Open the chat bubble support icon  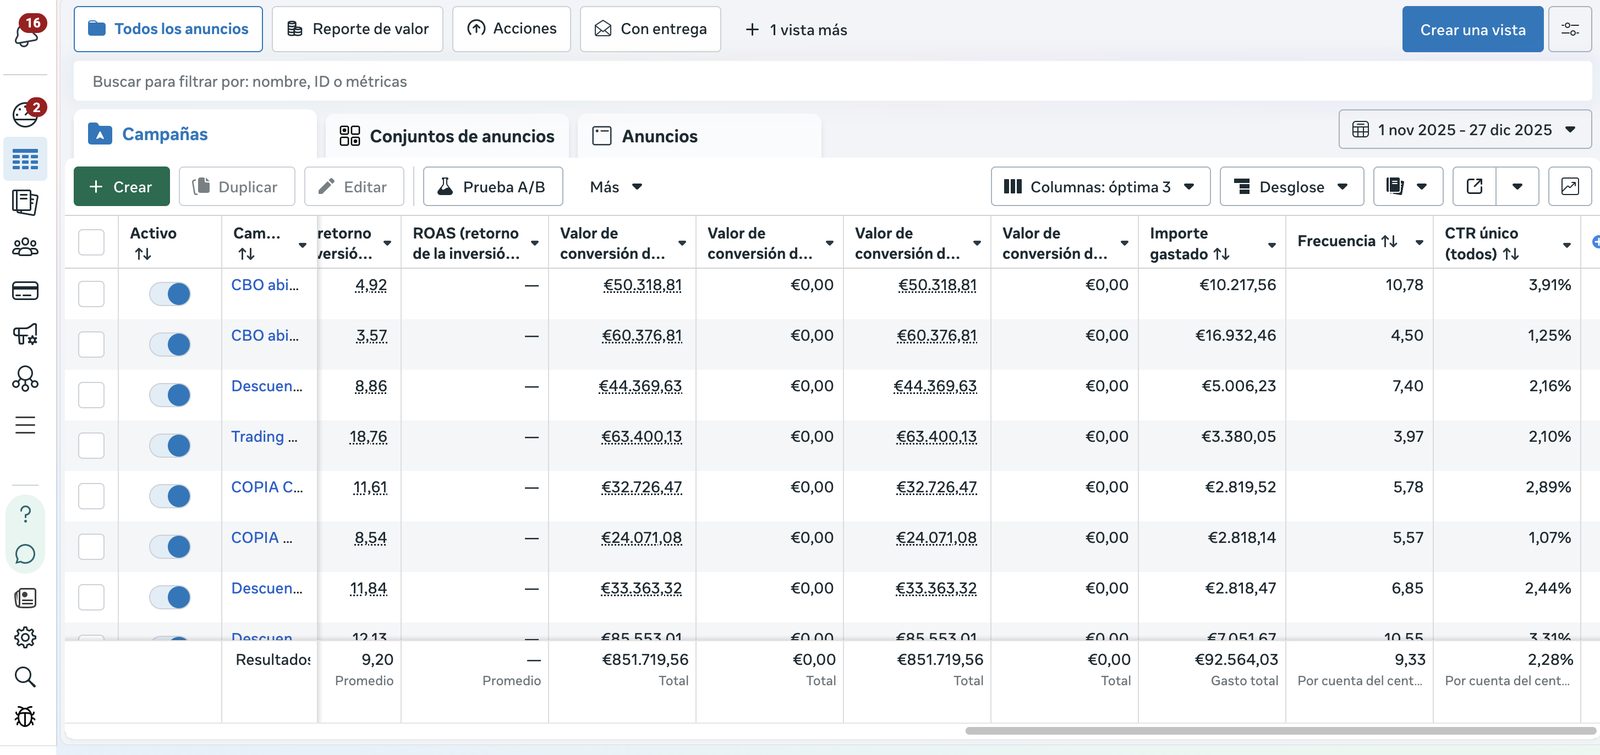[25, 554]
